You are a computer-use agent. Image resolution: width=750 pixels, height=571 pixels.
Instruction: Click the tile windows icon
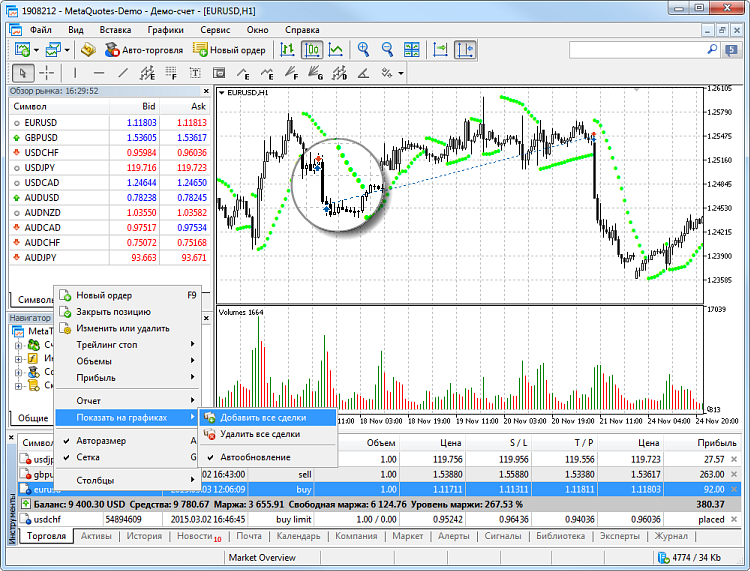(411, 50)
